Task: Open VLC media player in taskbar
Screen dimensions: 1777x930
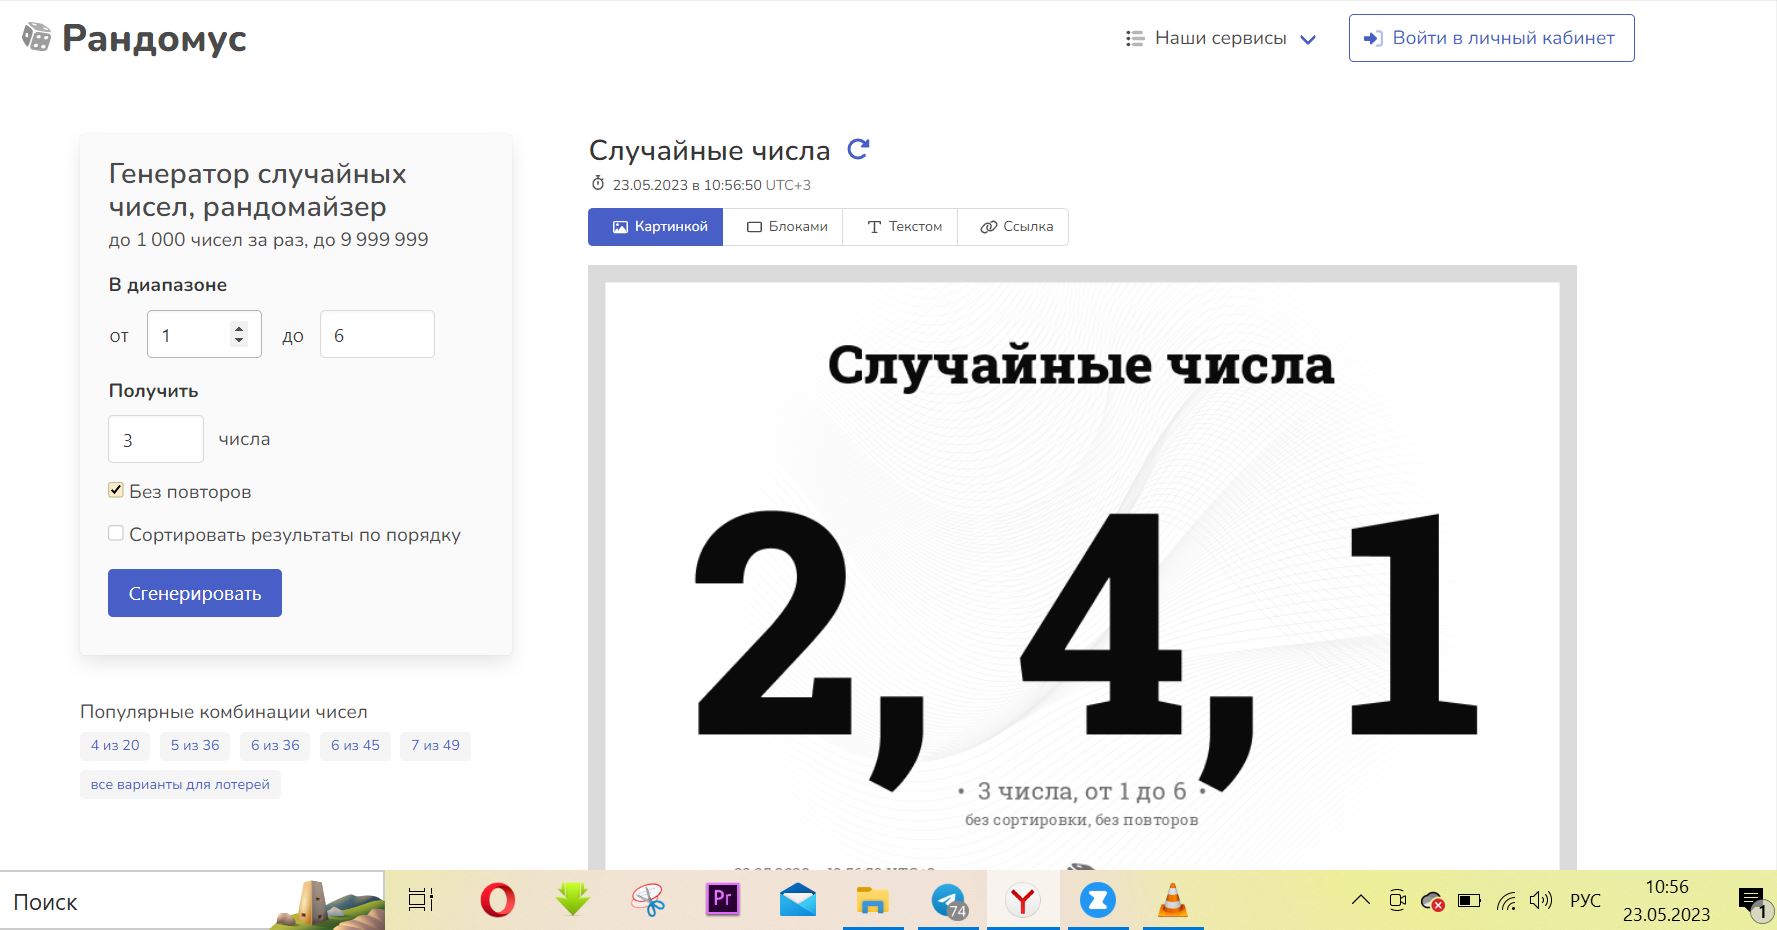Action: tap(1172, 901)
